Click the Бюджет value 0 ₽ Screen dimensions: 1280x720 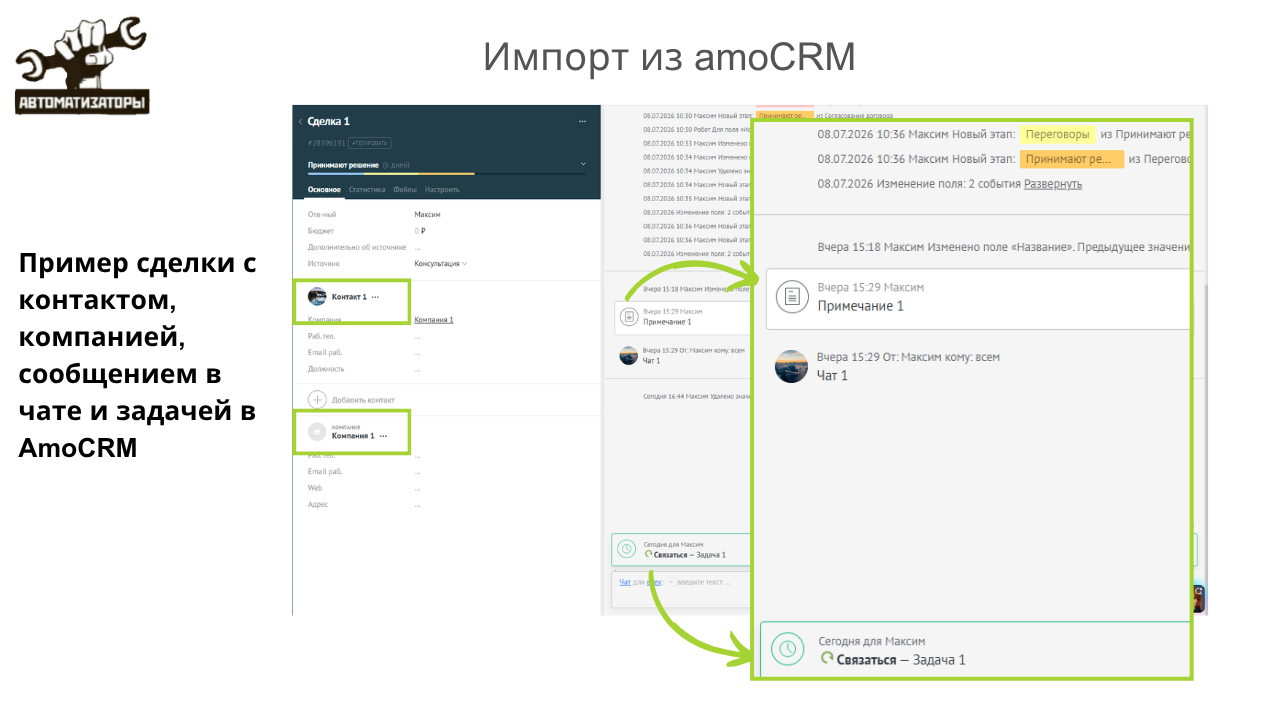420,231
